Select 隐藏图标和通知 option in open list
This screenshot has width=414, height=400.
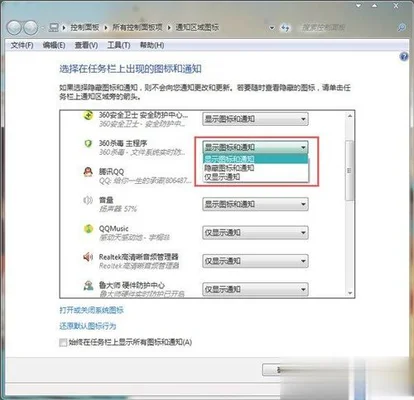click(256, 168)
